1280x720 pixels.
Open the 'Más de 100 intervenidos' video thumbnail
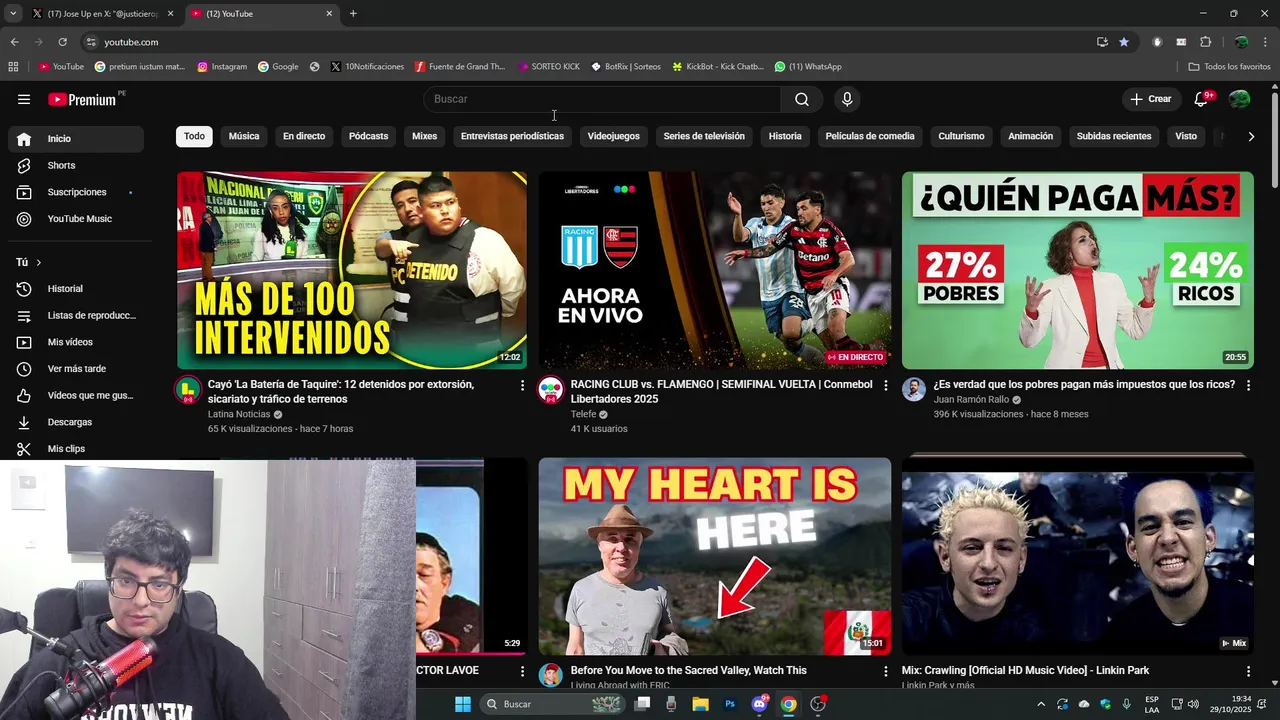(x=352, y=270)
